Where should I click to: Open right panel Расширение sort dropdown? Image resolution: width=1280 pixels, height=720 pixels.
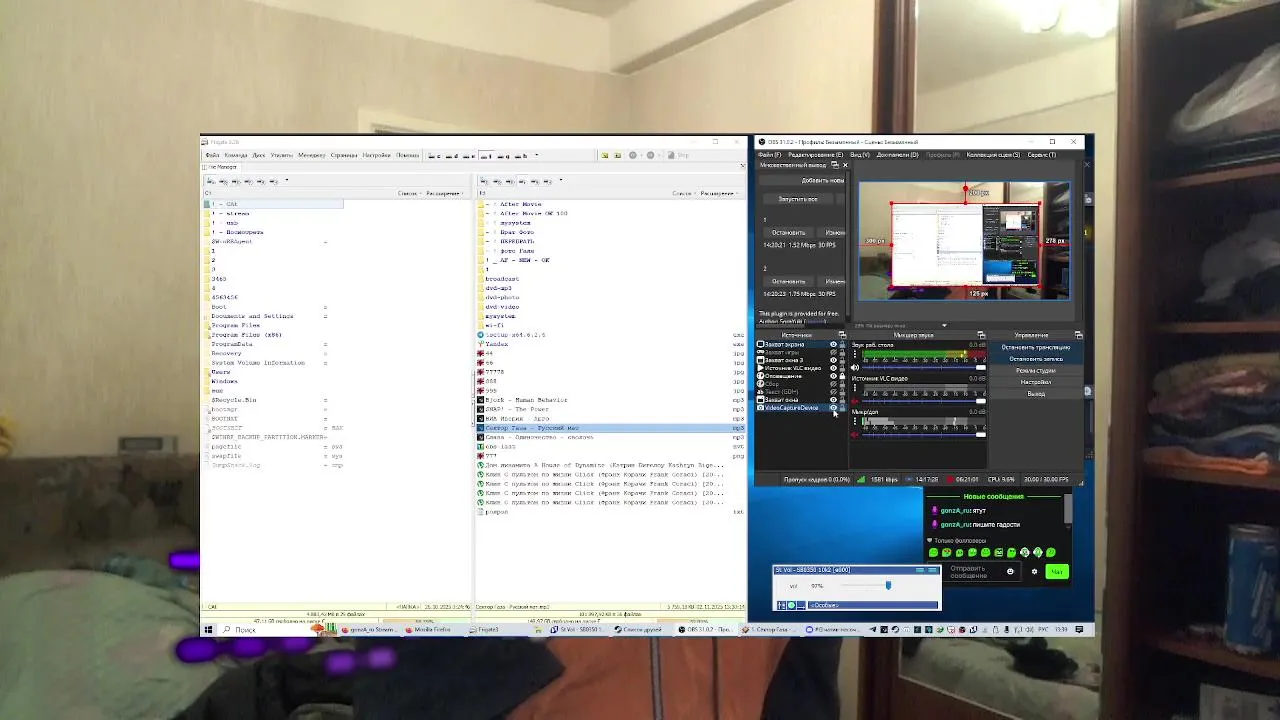point(720,193)
